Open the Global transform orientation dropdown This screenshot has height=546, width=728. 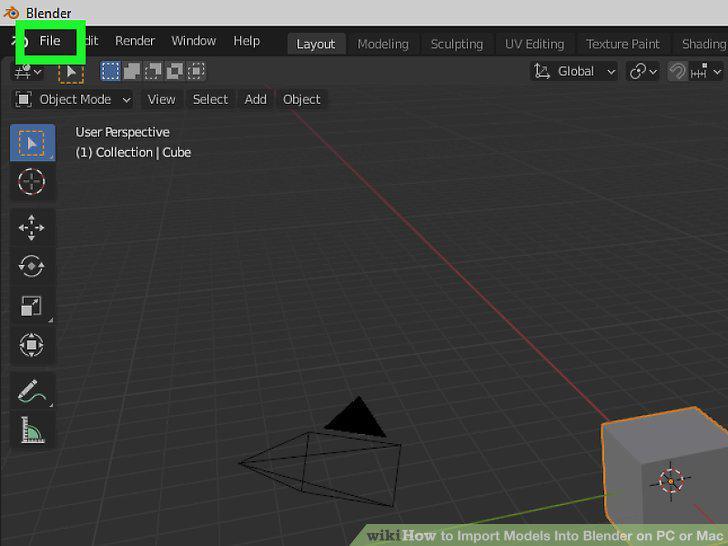click(x=574, y=72)
